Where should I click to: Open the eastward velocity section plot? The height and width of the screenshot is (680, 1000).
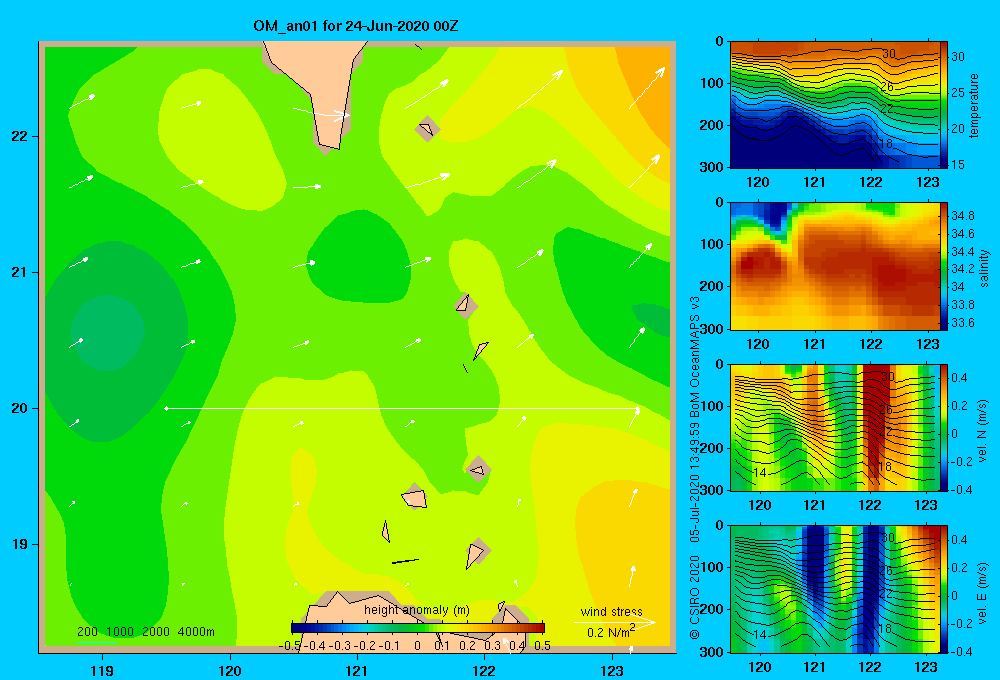pyautogui.click(x=835, y=589)
